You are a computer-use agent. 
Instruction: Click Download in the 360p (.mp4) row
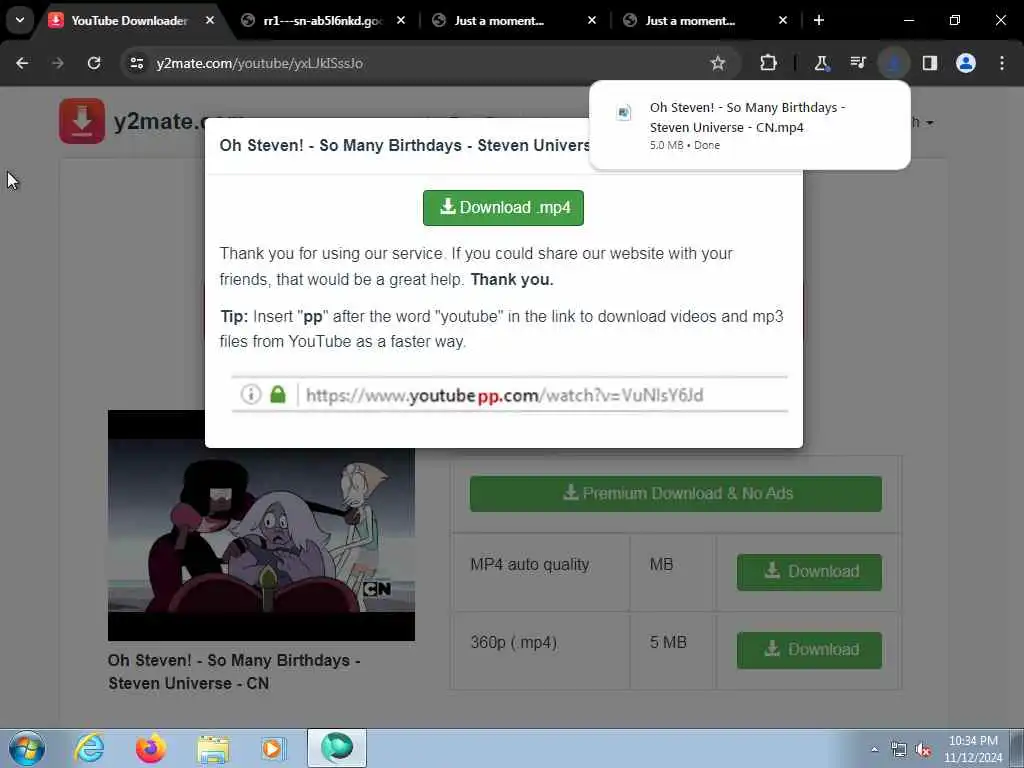point(810,650)
